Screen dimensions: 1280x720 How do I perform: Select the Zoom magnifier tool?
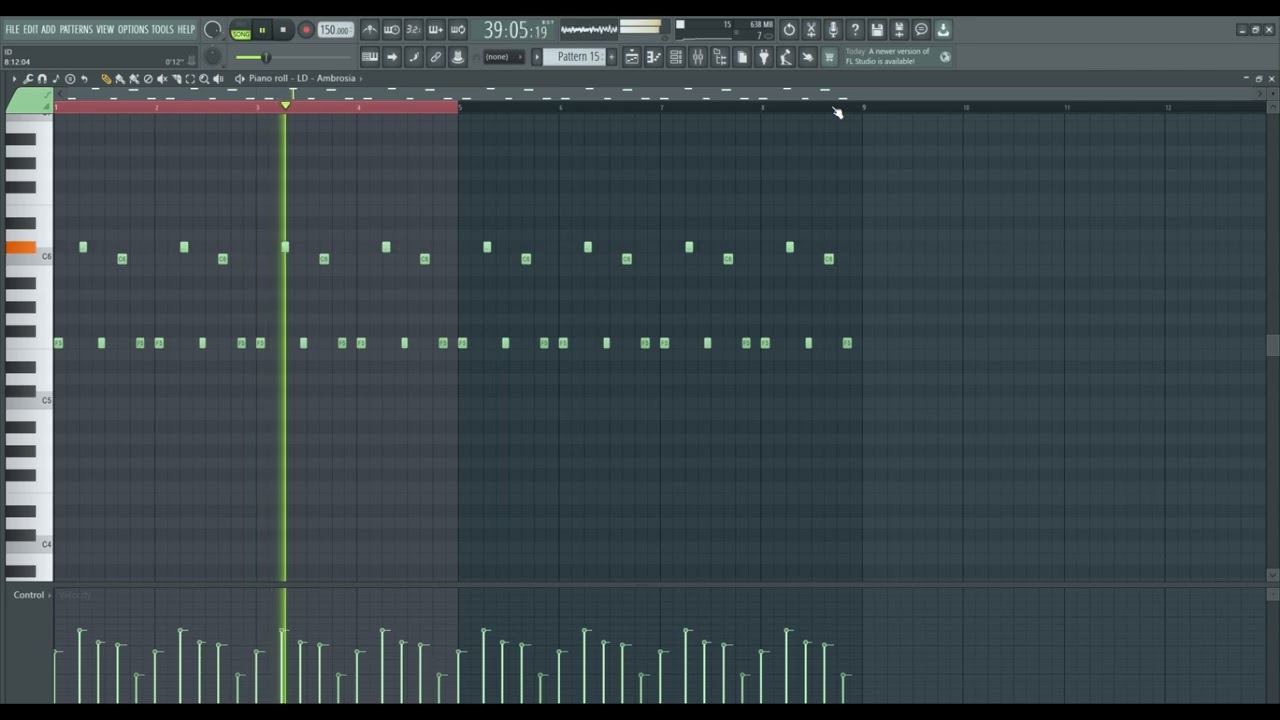click(204, 78)
